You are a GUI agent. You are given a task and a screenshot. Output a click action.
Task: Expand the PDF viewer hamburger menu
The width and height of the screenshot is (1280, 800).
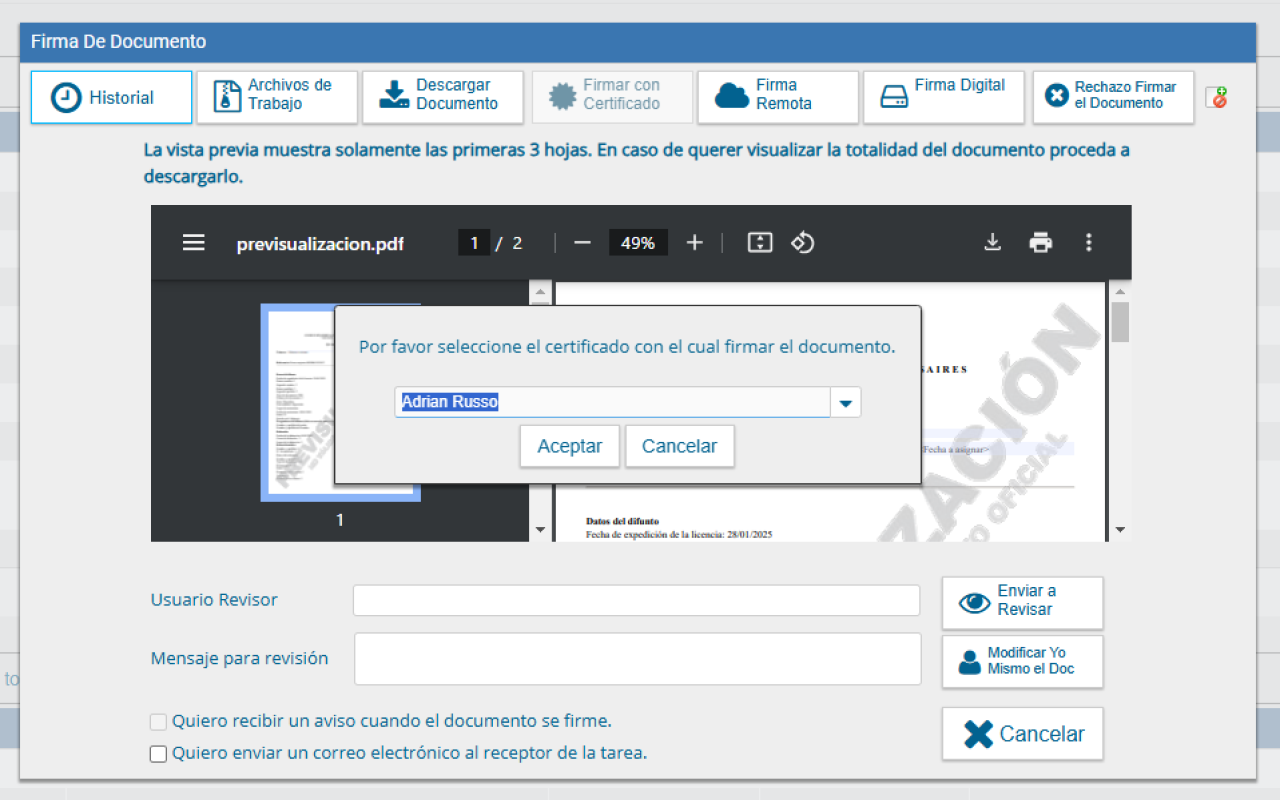point(193,242)
